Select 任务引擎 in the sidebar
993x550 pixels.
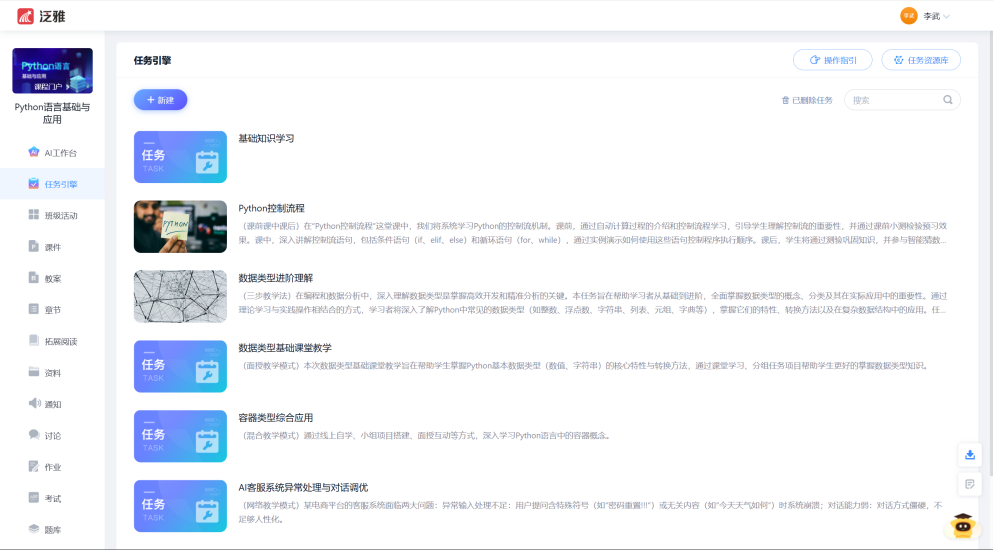[53, 184]
